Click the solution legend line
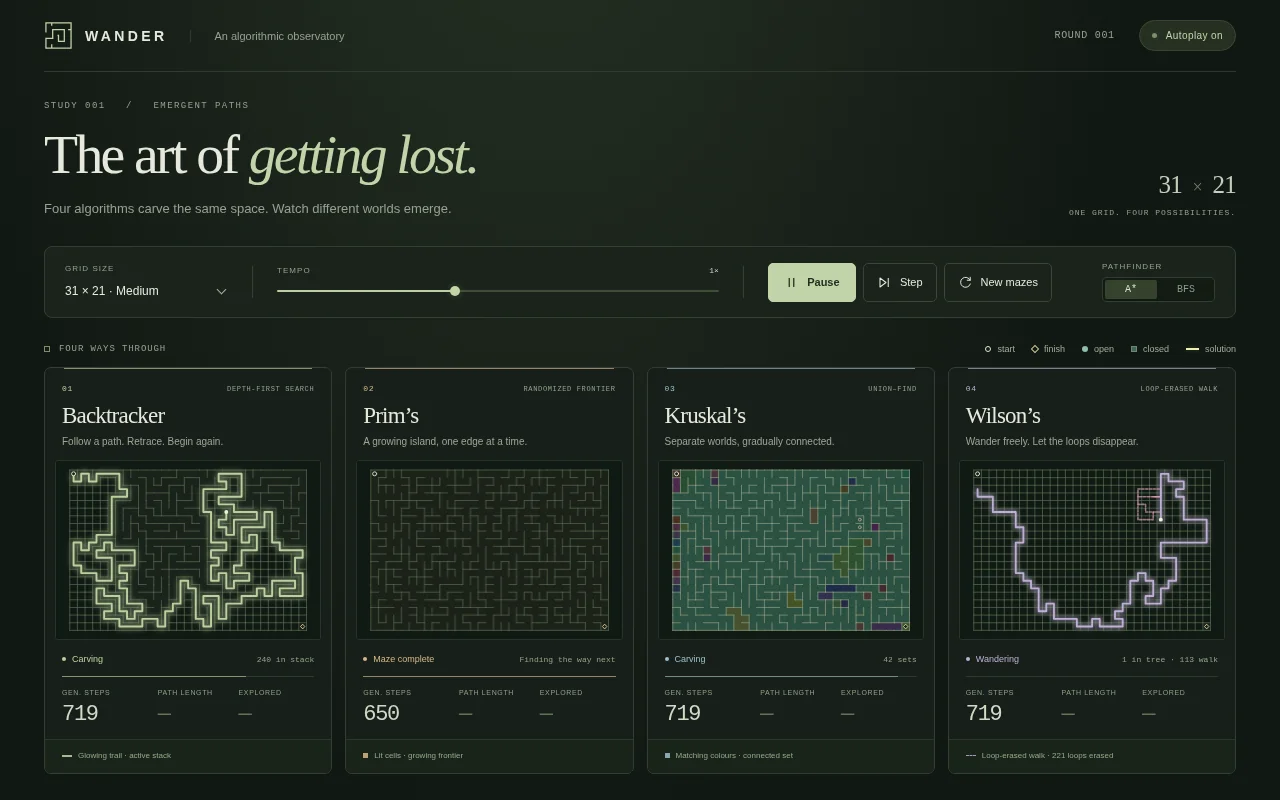1280x800 pixels. [1192, 349]
